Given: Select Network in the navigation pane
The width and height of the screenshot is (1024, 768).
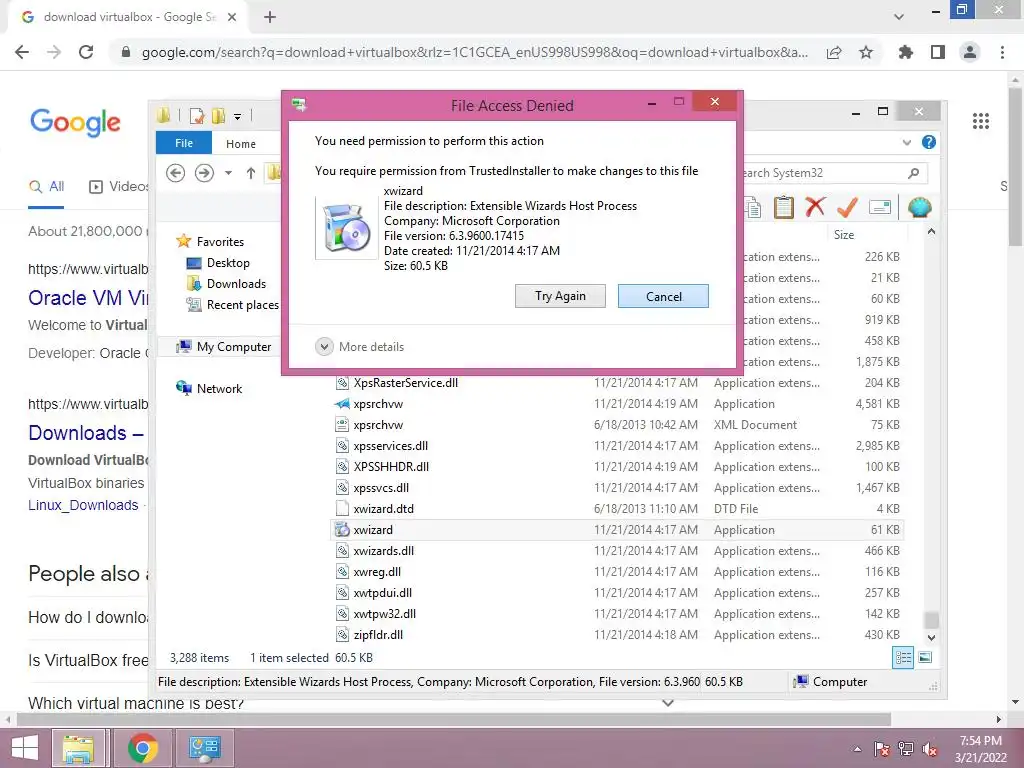Looking at the screenshot, I should (x=208, y=389).
